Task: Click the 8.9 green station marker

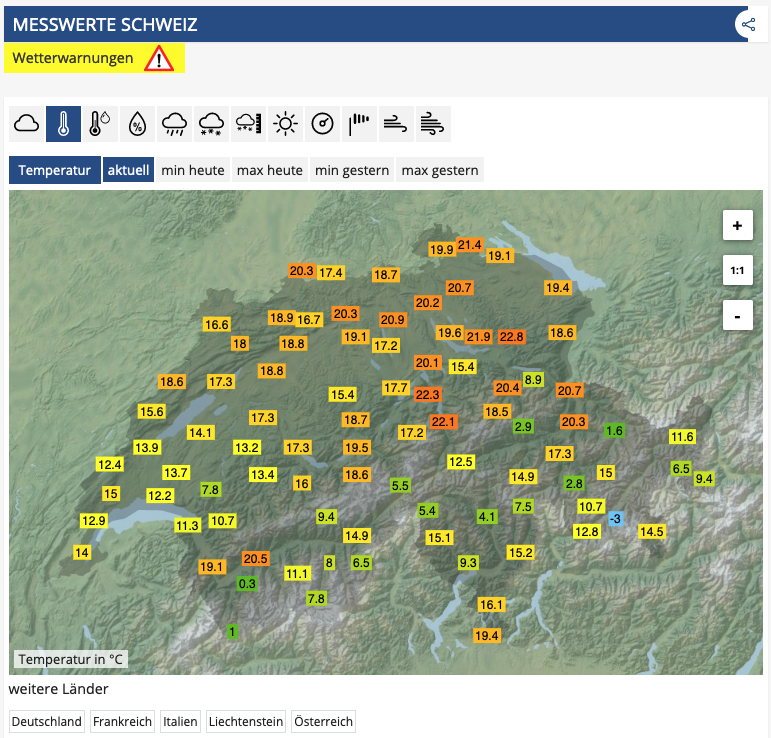Action: [533, 380]
